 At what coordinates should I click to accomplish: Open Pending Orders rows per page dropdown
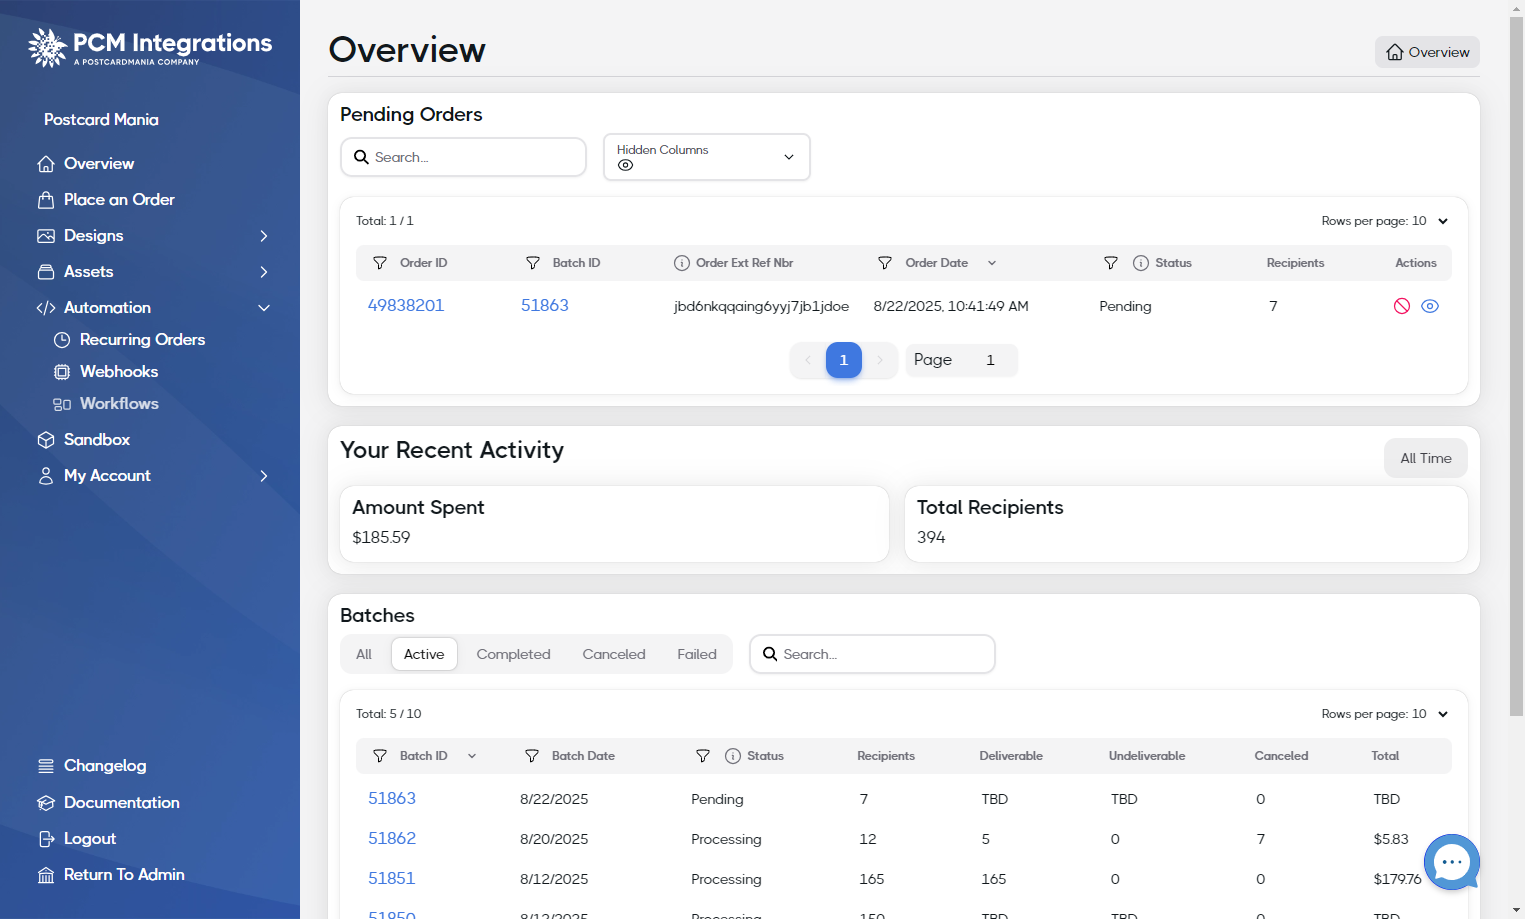point(1385,221)
